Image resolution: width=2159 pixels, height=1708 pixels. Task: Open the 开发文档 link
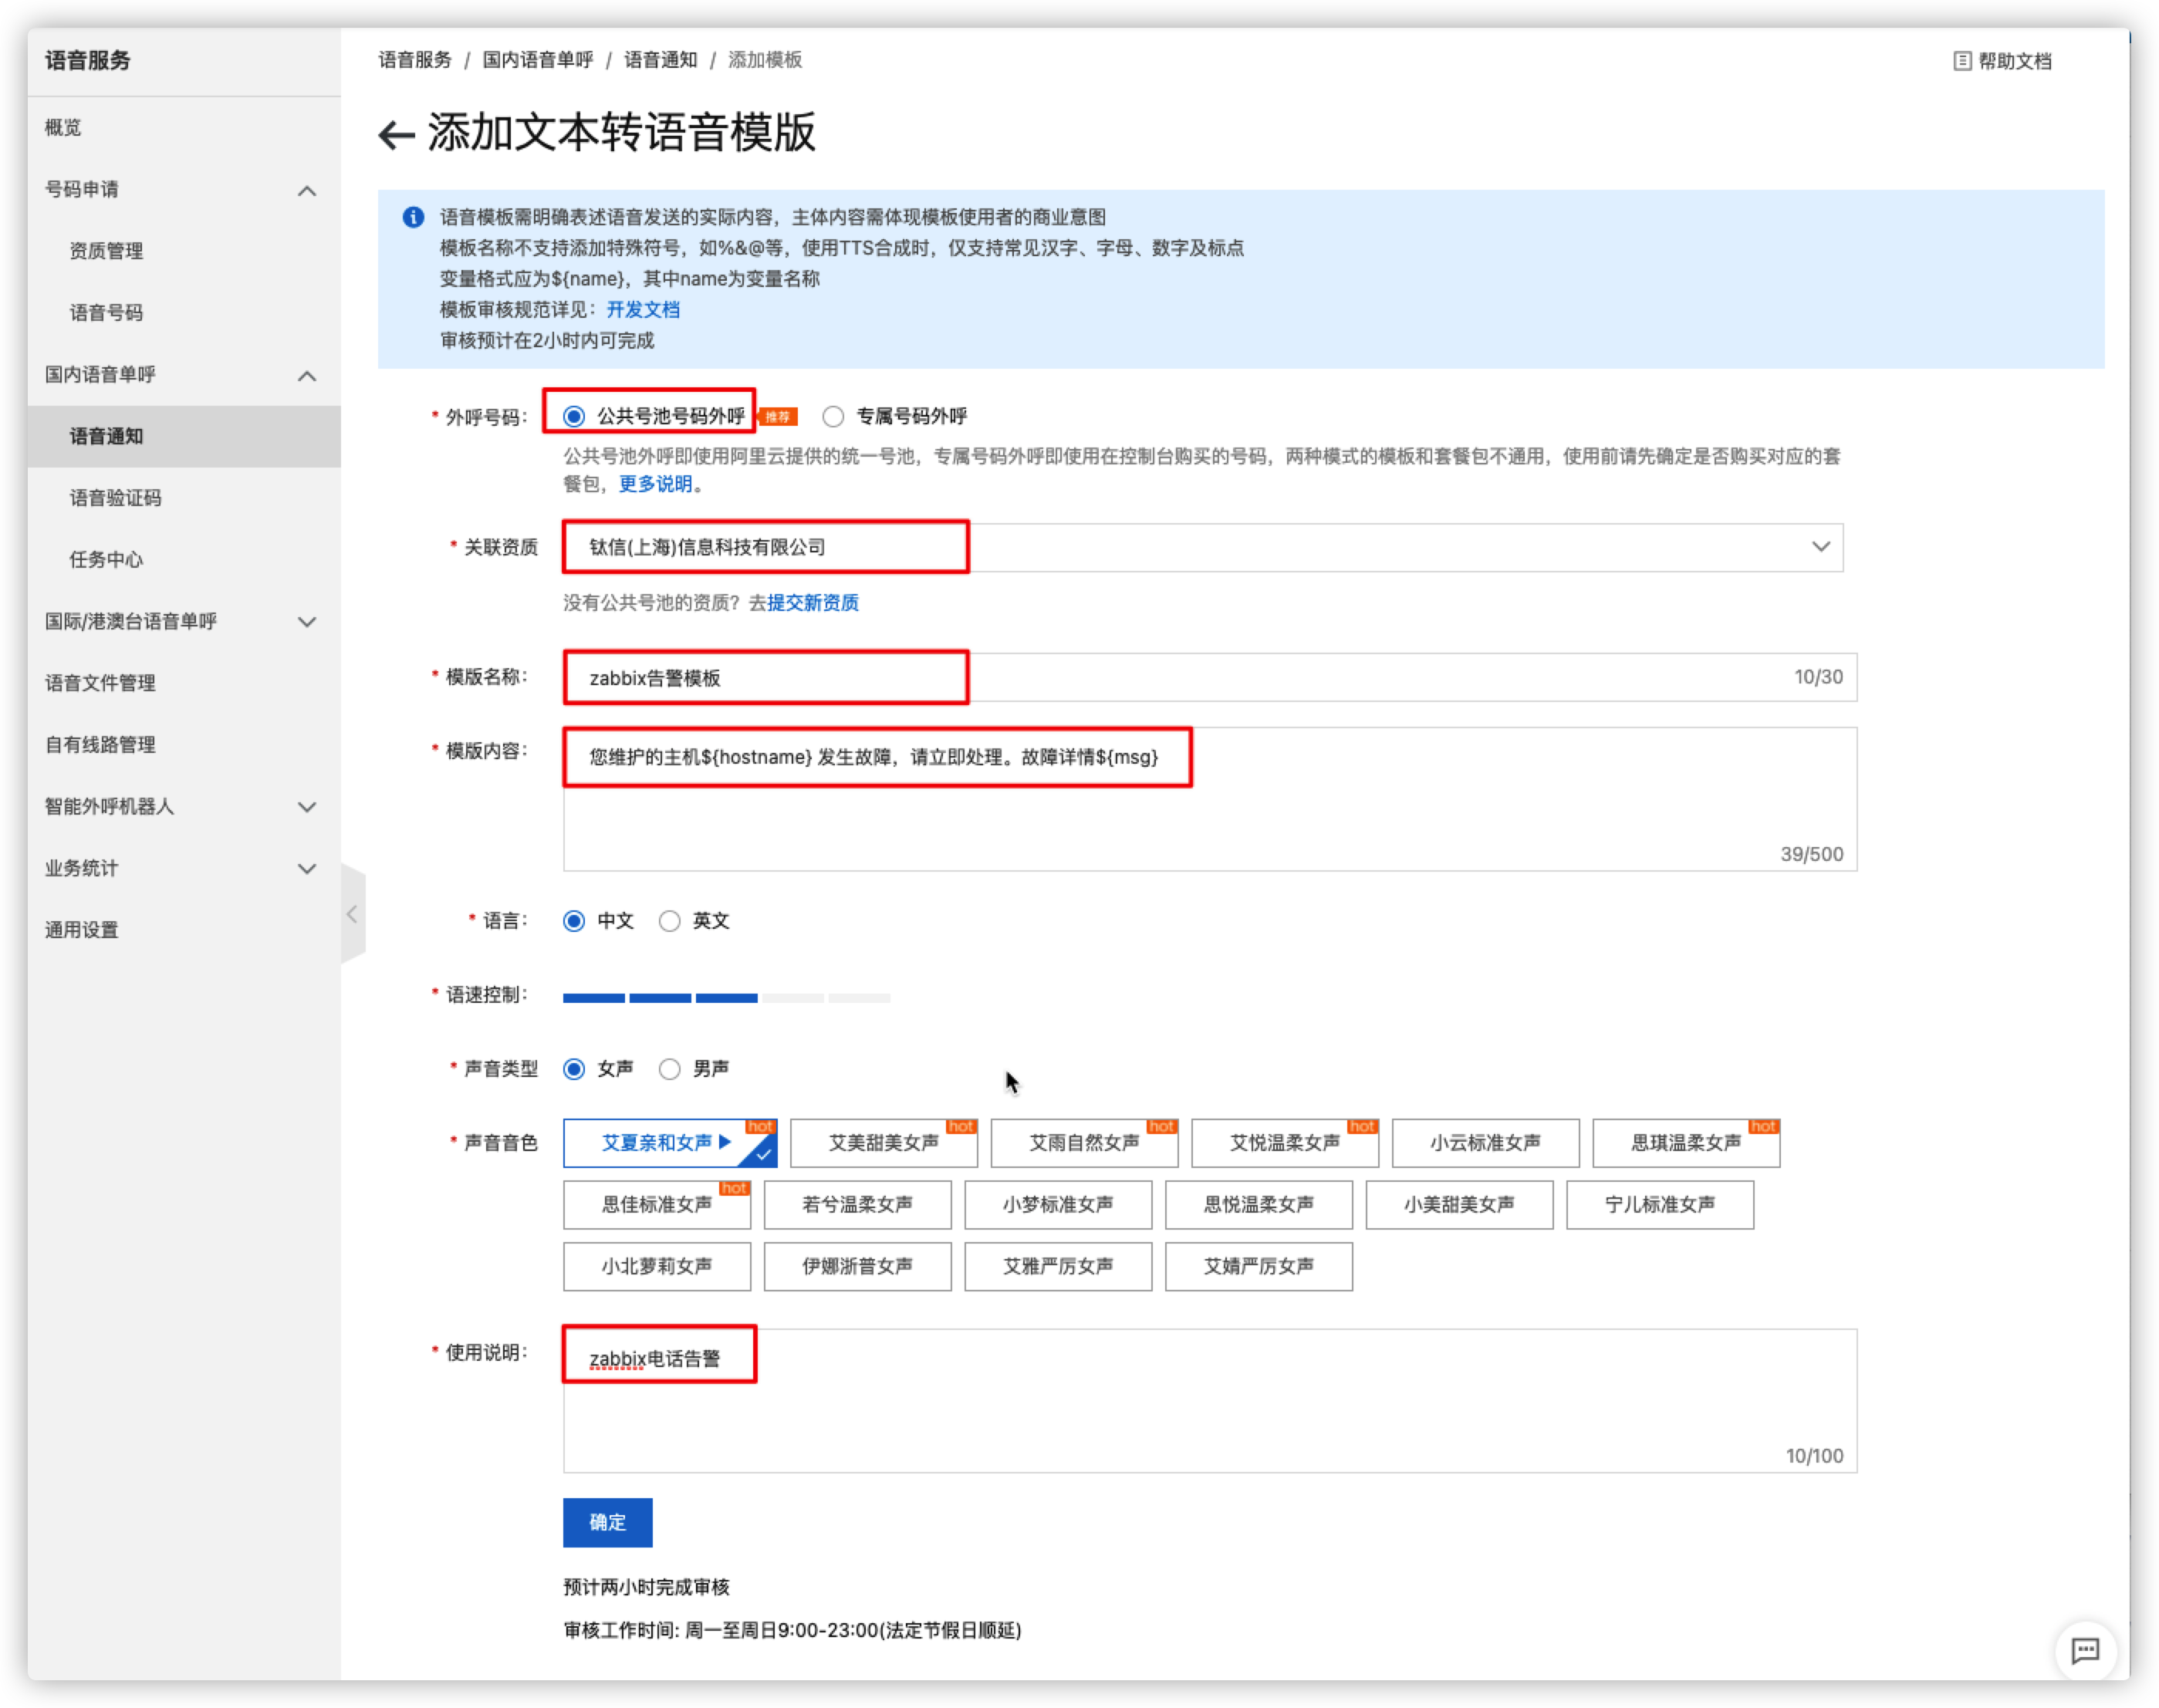click(643, 310)
